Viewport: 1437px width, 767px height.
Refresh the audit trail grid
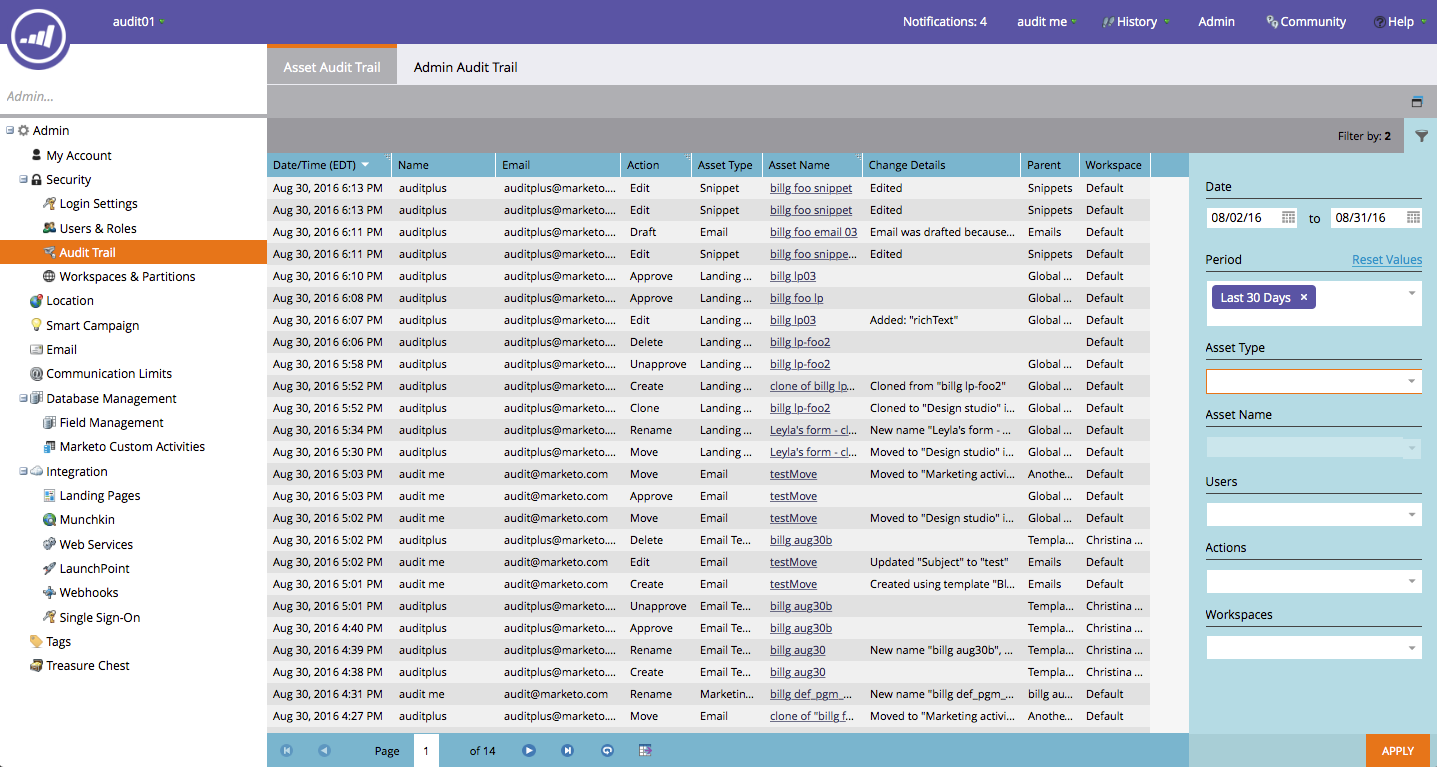tap(606, 751)
